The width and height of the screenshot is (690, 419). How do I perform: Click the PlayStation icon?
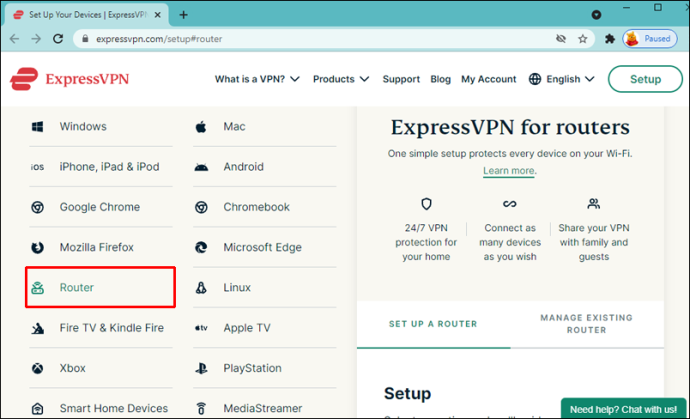201,368
